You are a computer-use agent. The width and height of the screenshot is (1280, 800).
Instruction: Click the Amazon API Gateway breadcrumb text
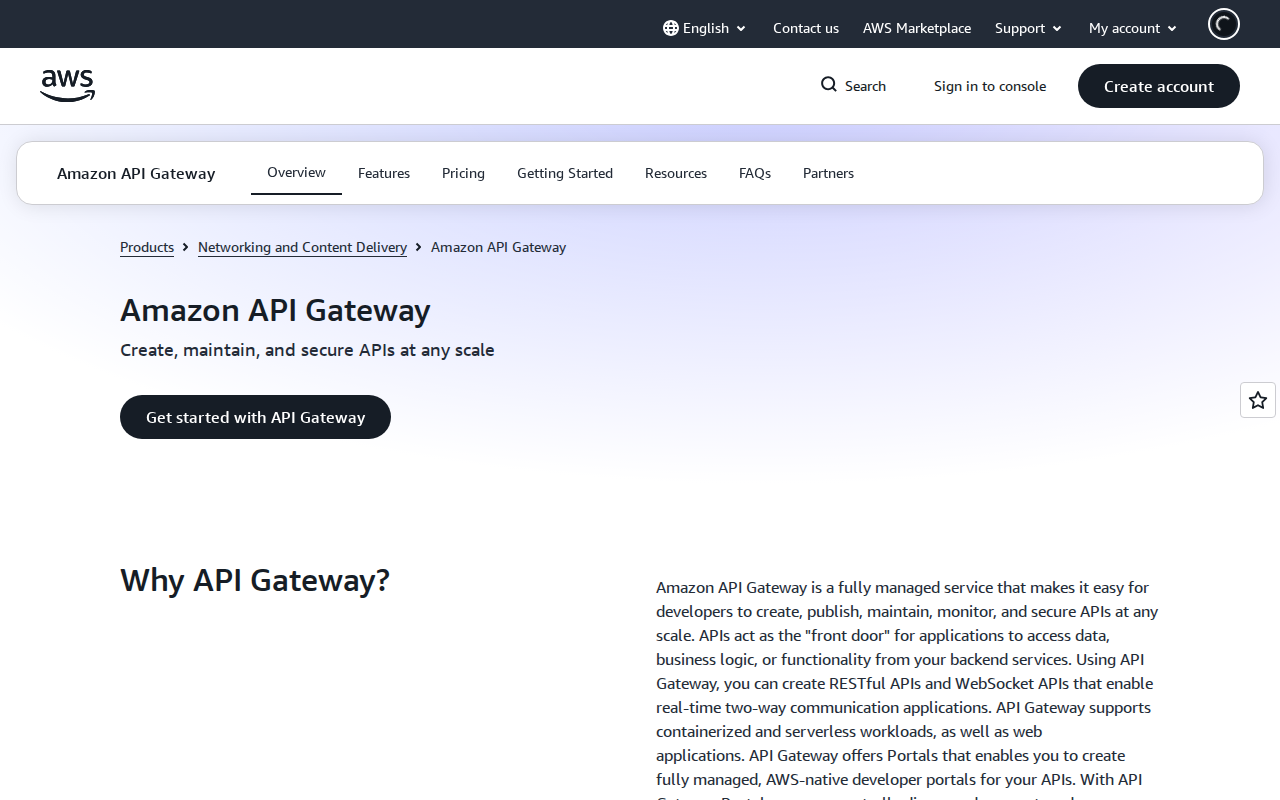[x=498, y=247]
